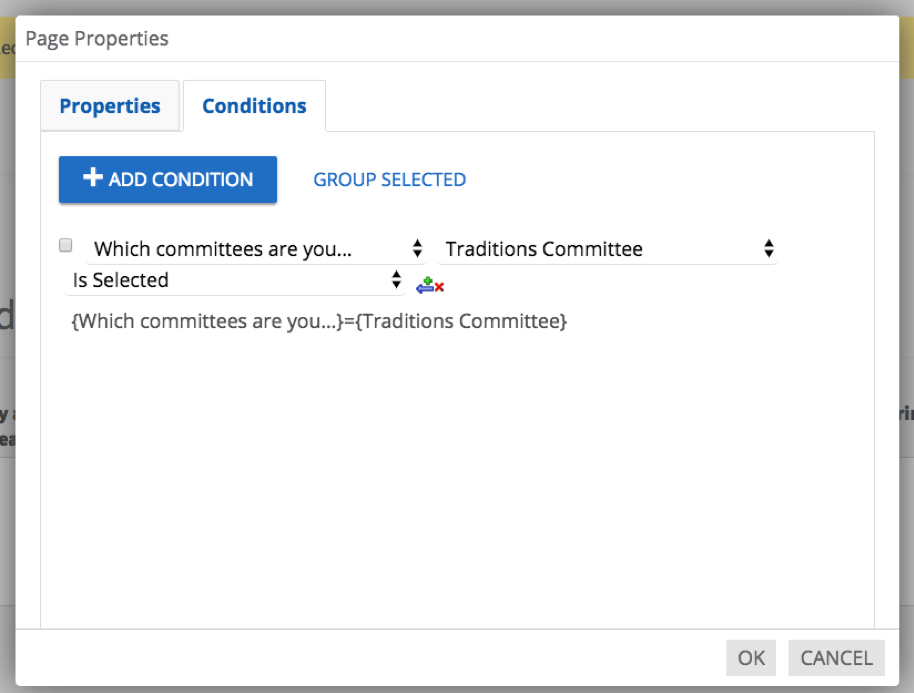Click the plus icon on Add Condition
The image size is (914, 693).
click(x=93, y=178)
